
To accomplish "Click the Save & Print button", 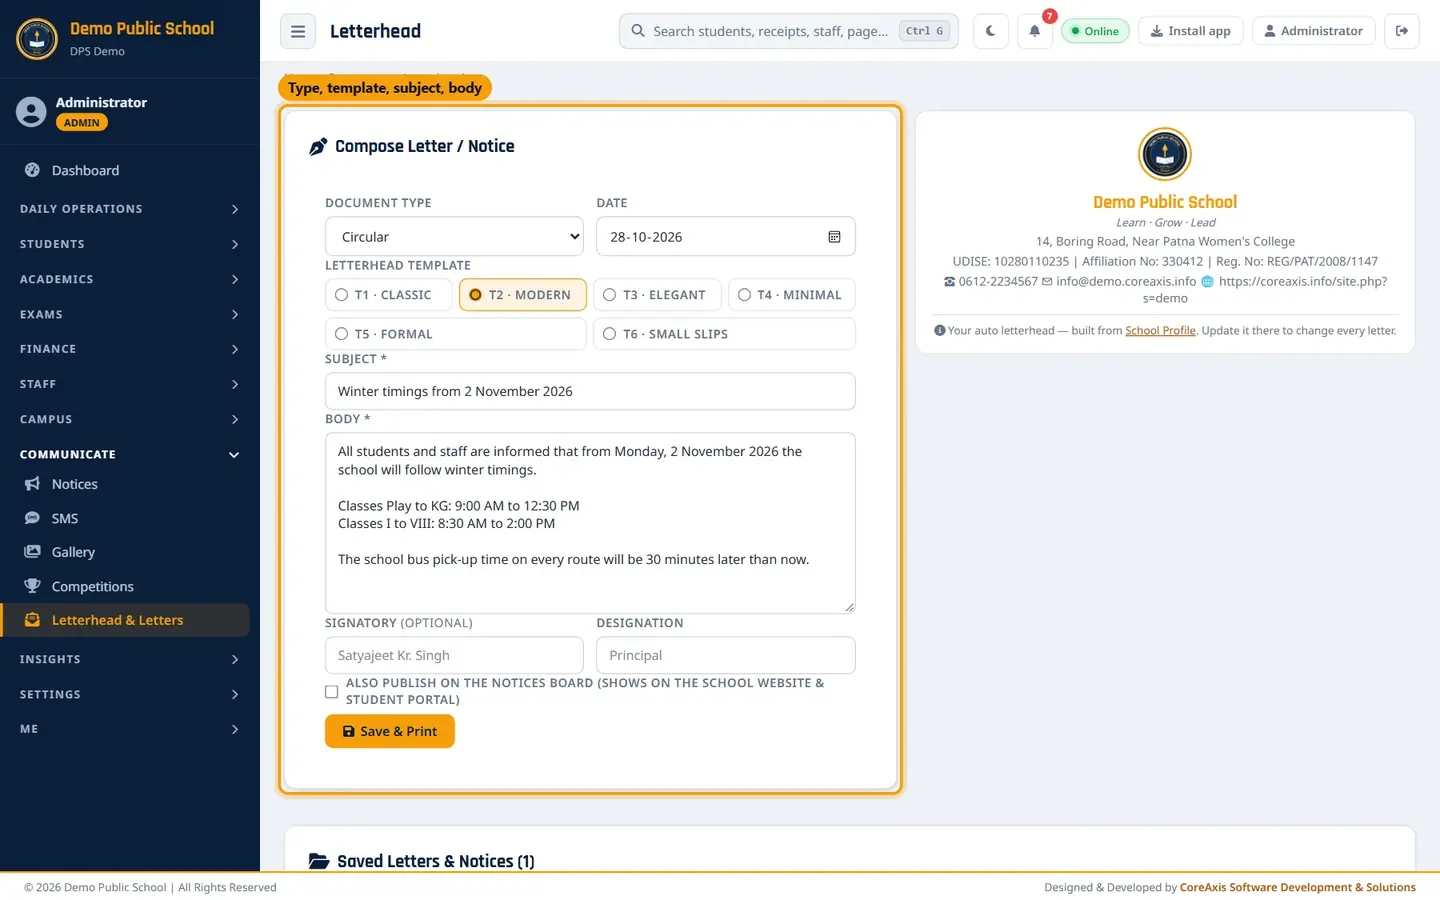I will (390, 731).
